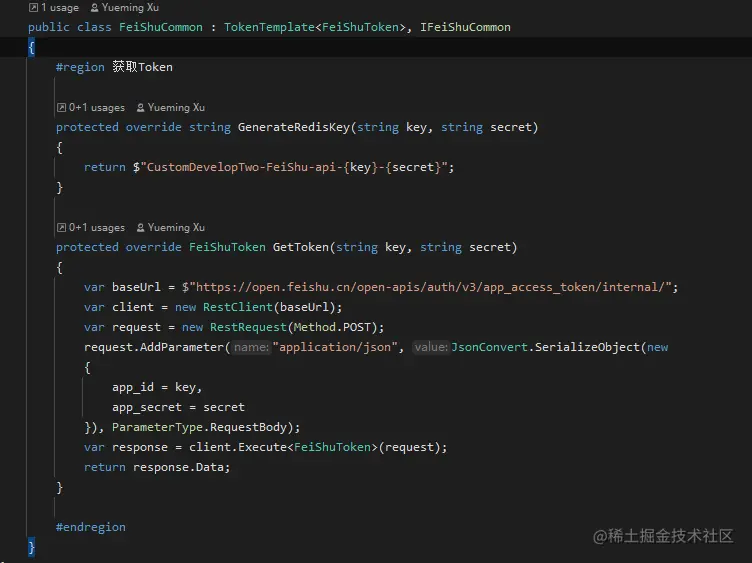
Task: Click Method.POST argument
Action: click(x=332, y=327)
